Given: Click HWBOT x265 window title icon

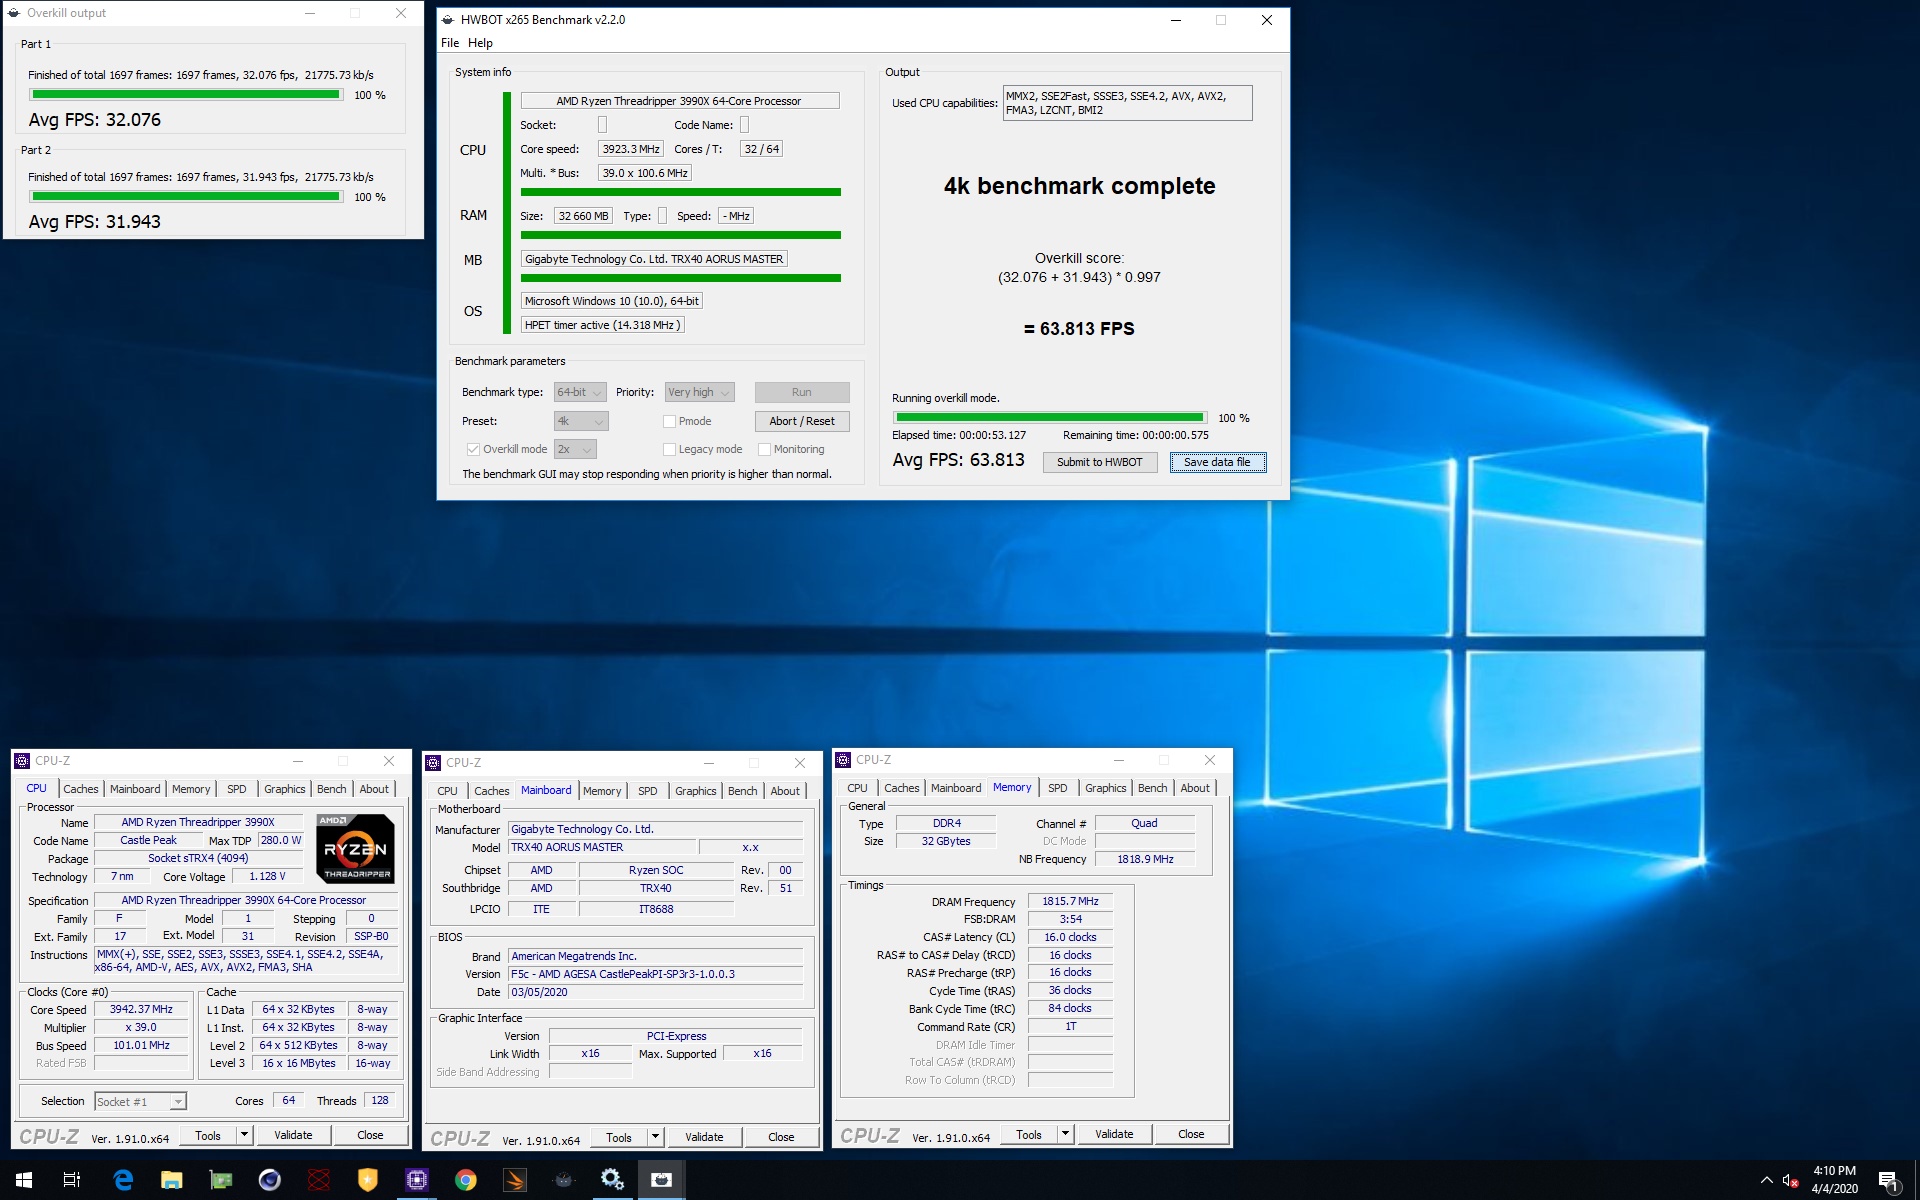Looking at the screenshot, I should 447,19.
